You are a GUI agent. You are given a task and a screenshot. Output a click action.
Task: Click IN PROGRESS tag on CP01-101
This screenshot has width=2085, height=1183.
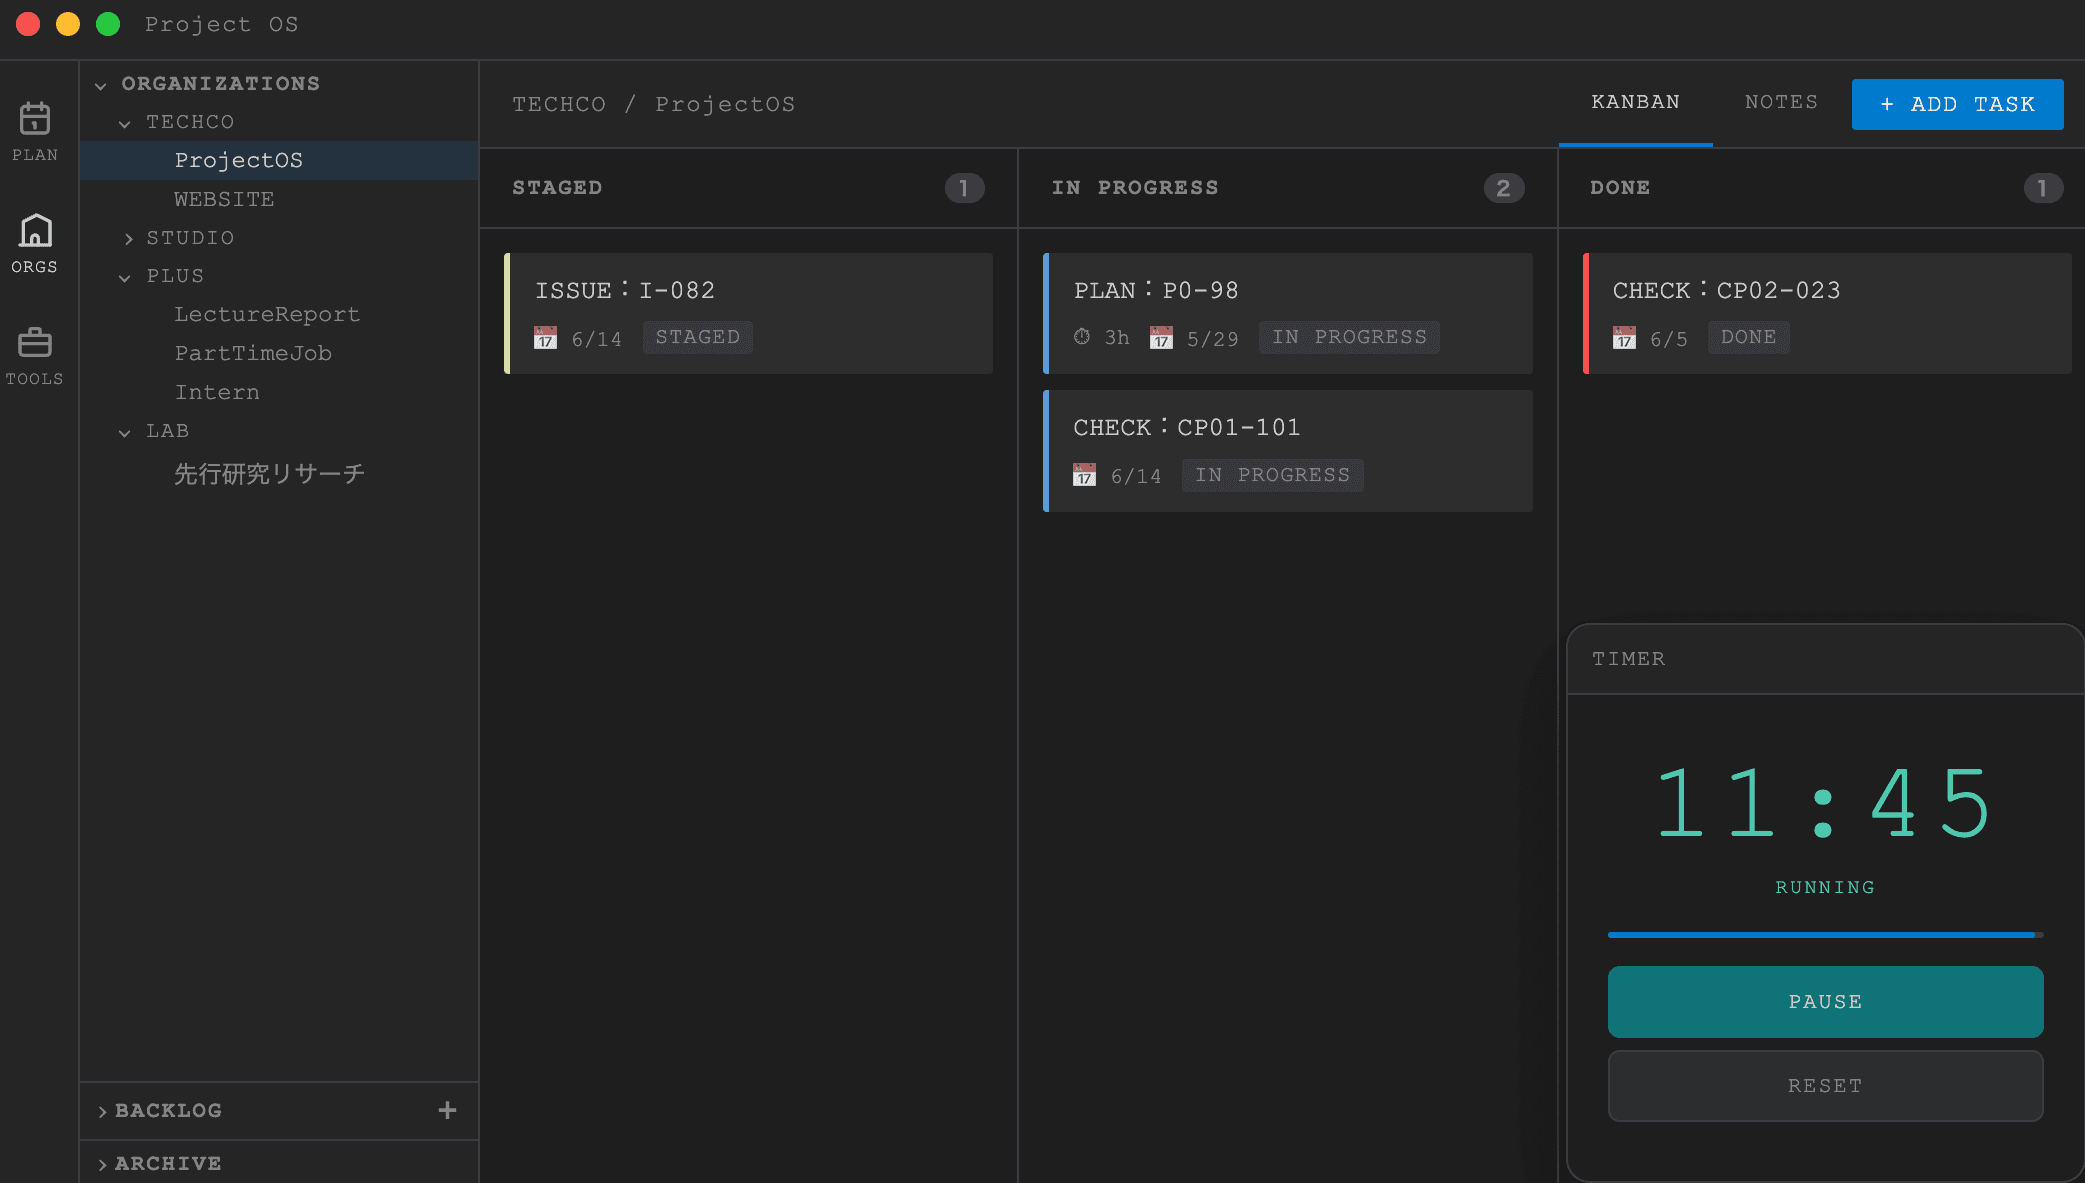tap(1272, 475)
